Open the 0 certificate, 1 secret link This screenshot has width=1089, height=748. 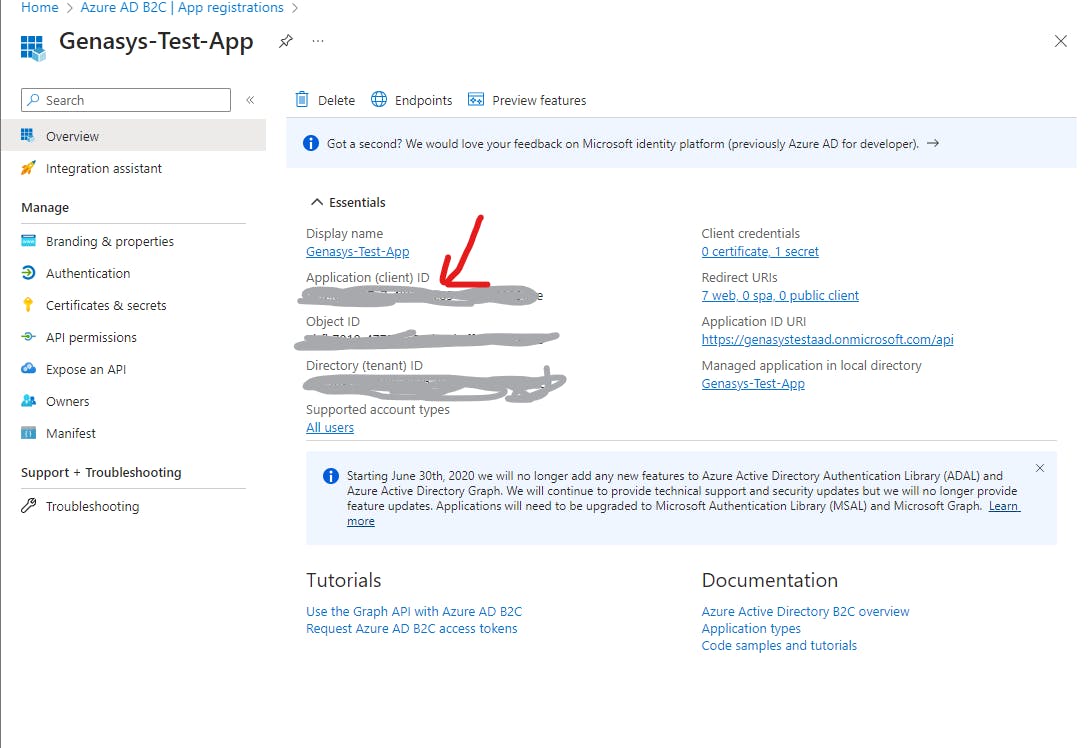coord(760,251)
